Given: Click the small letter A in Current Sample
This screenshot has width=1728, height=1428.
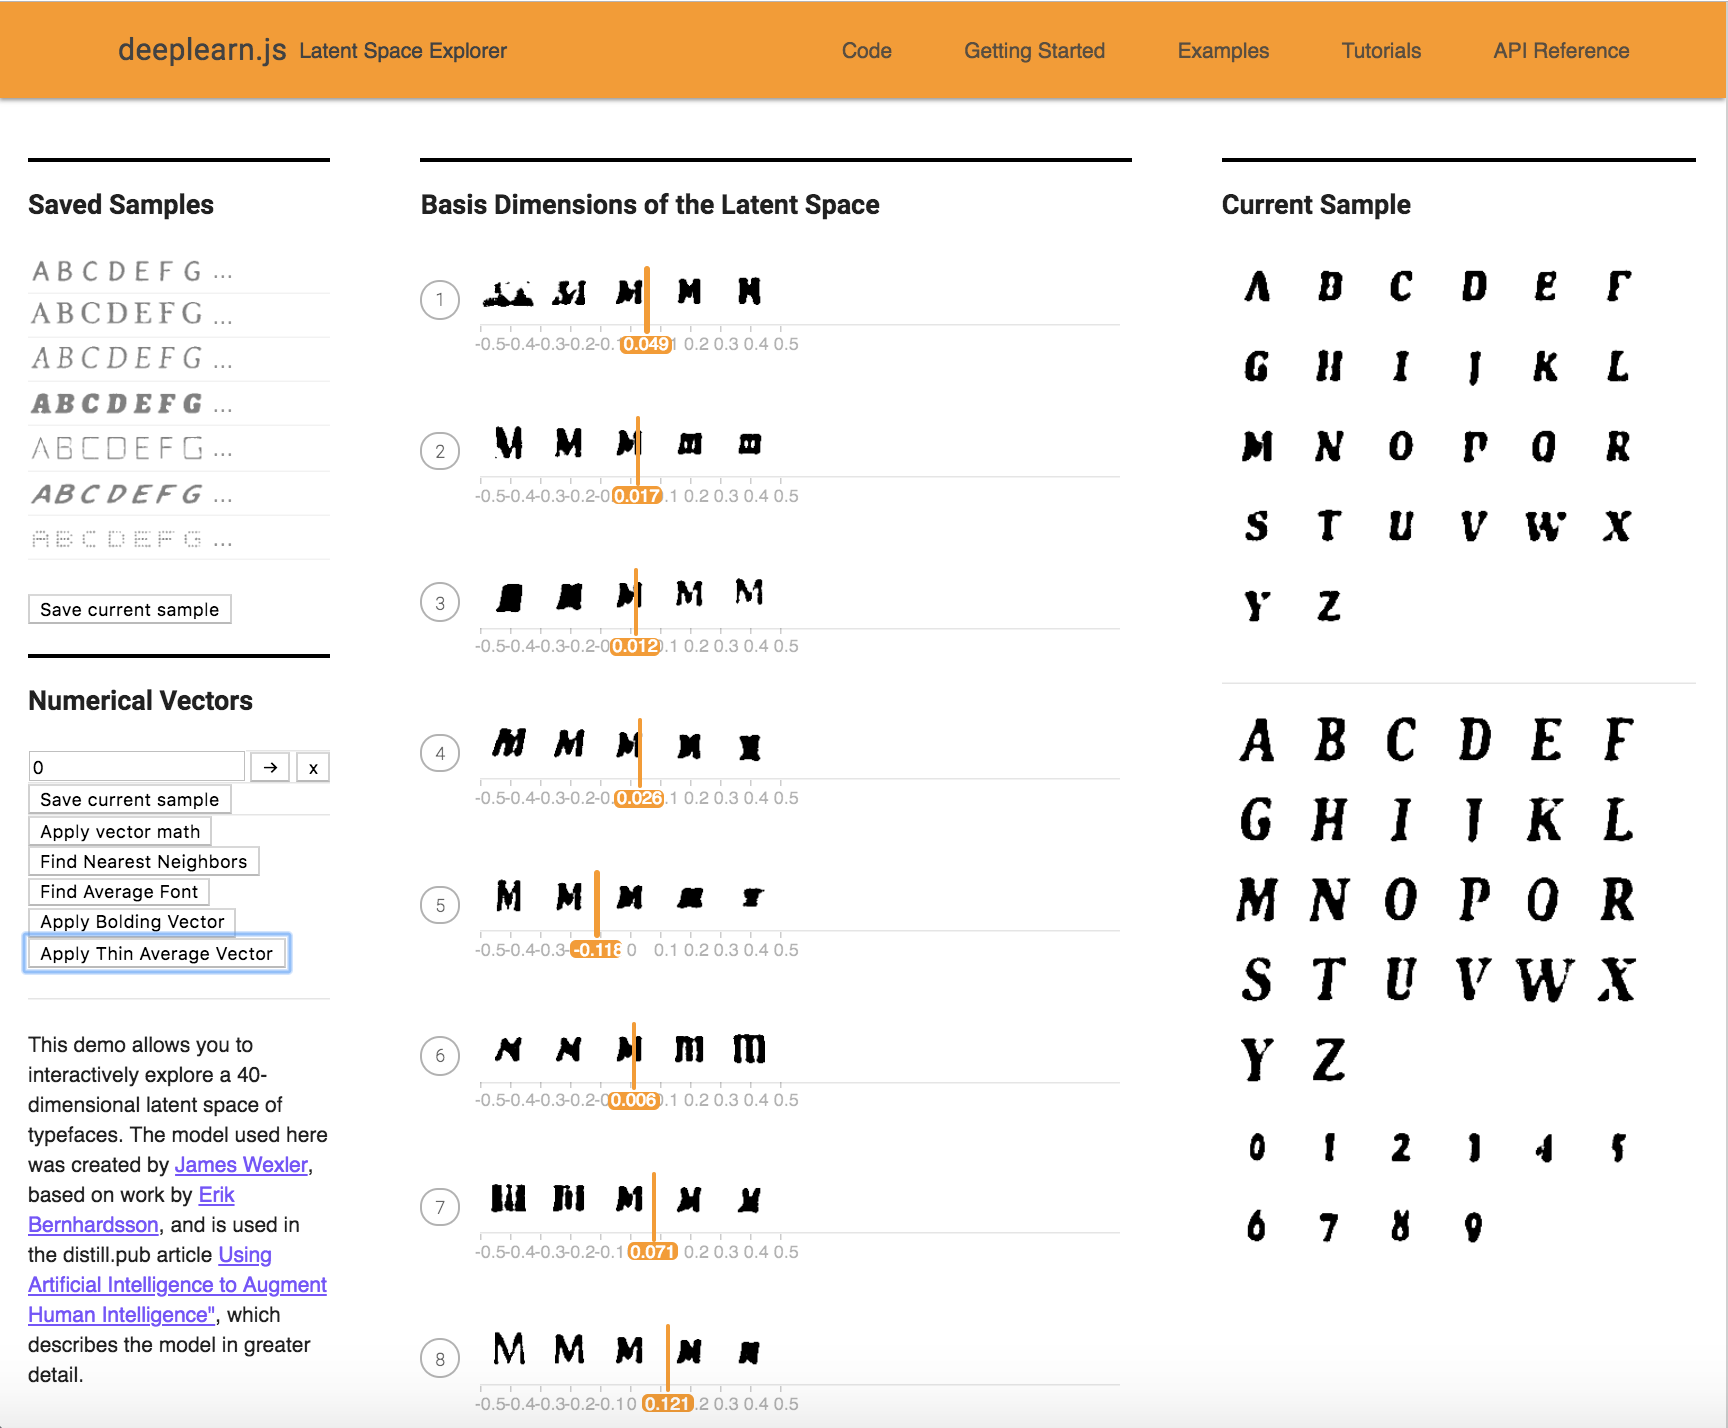Looking at the screenshot, I should coord(1257,287).
